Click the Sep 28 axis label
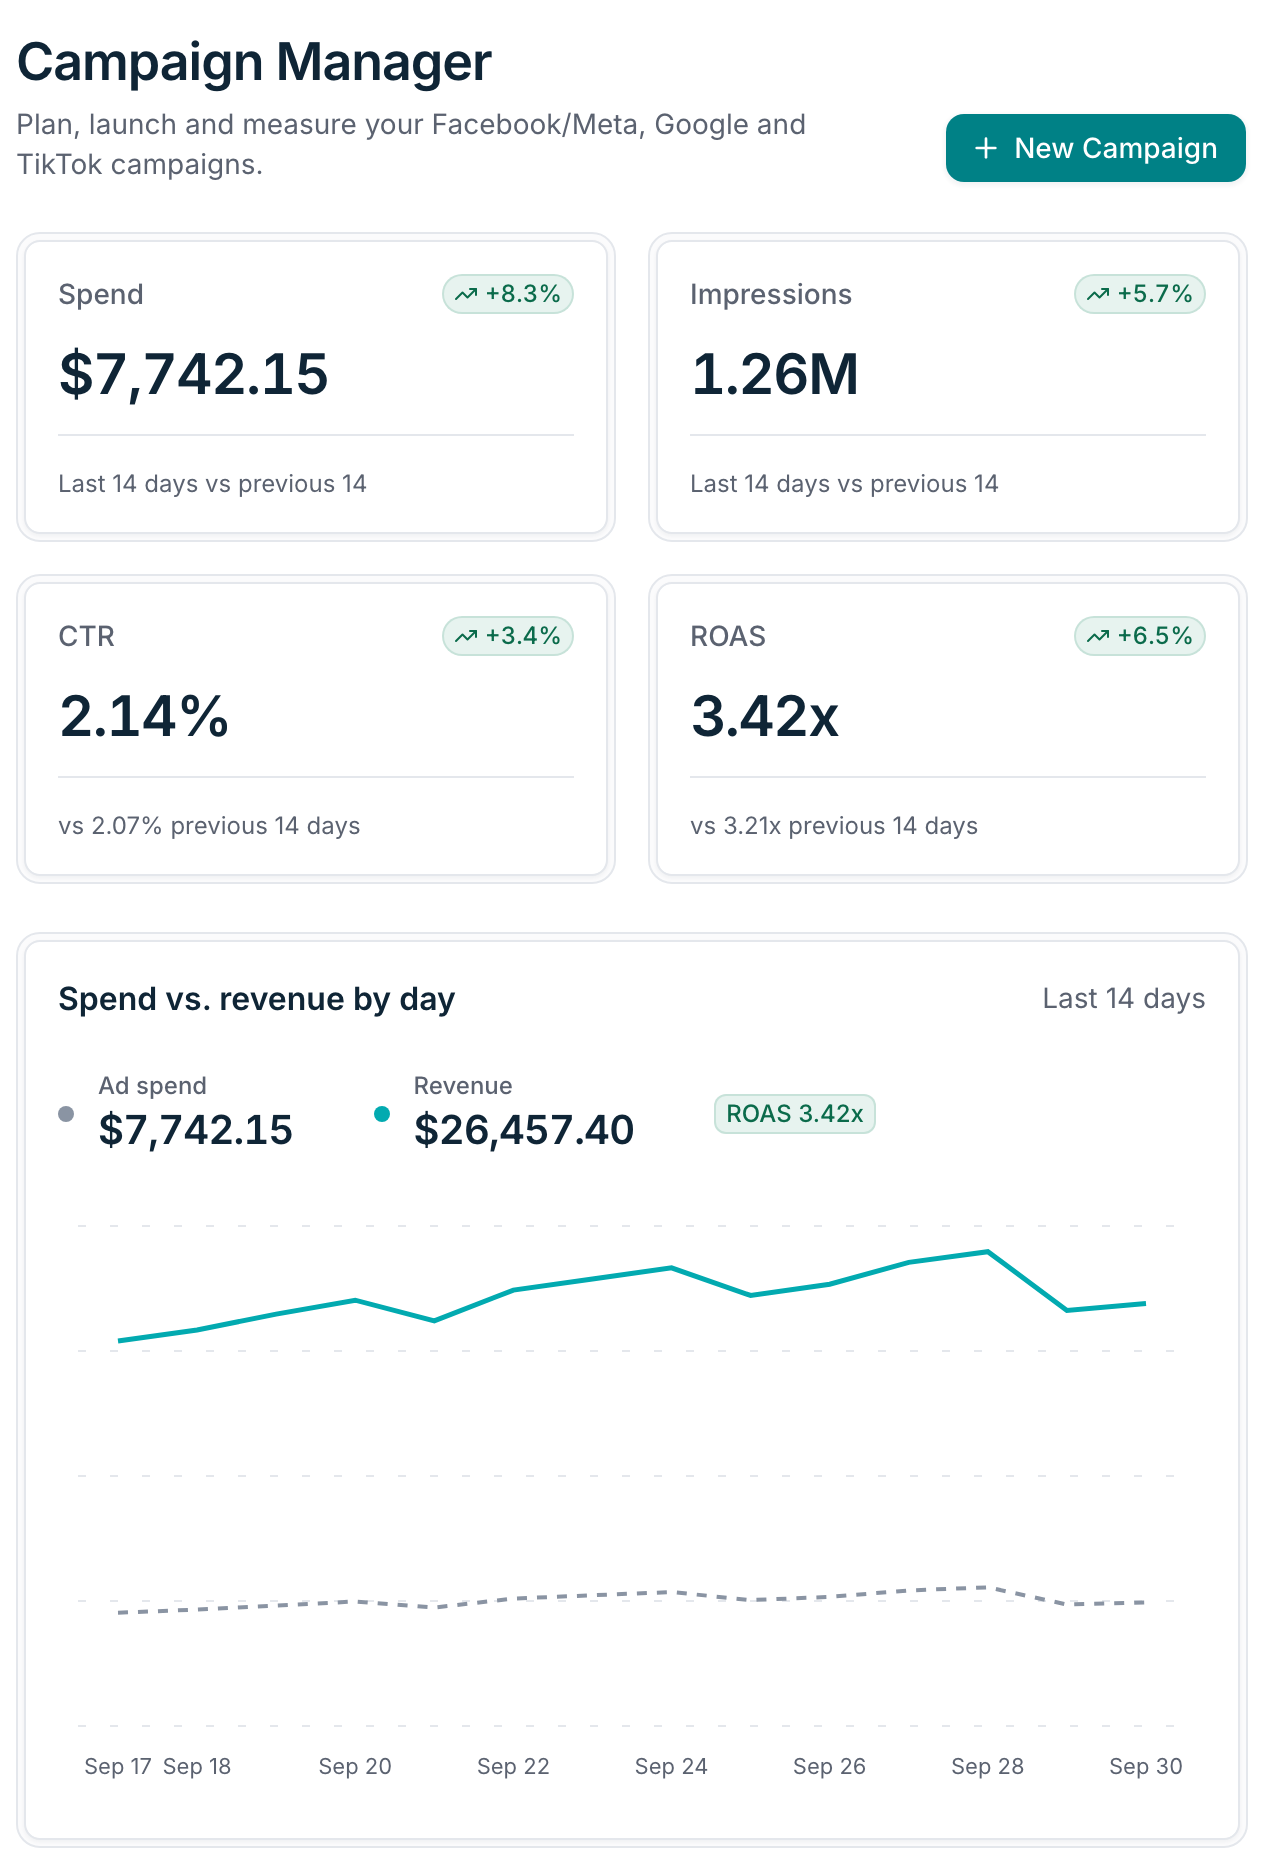 pos(987,1767)
